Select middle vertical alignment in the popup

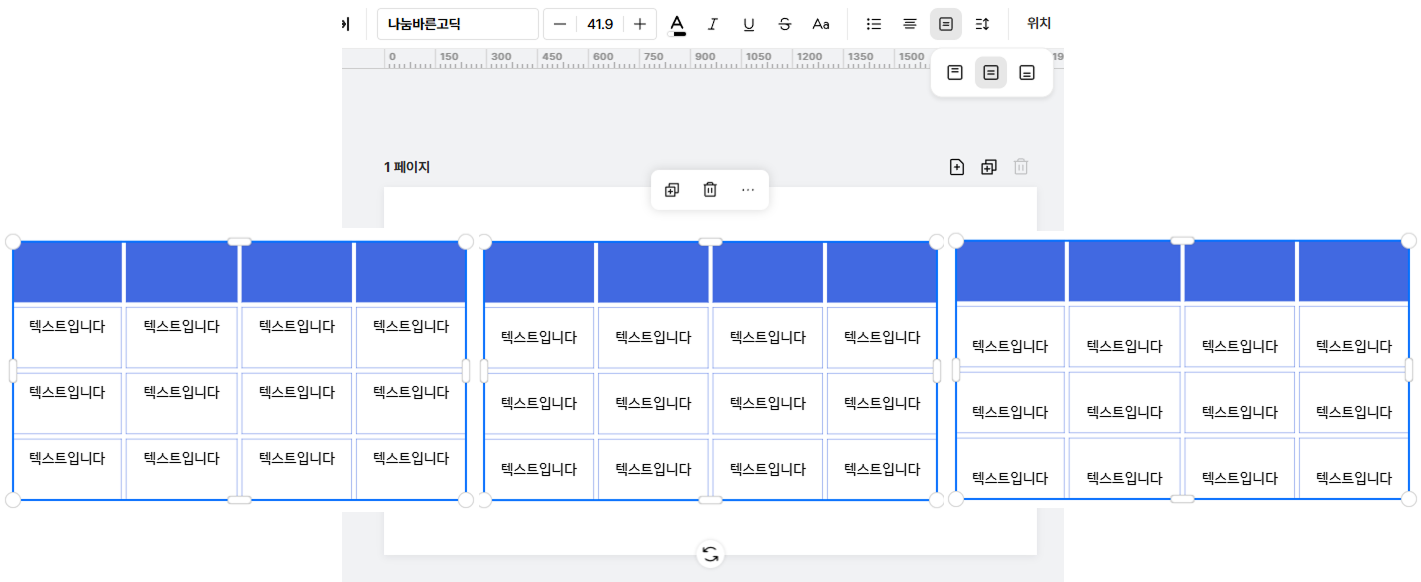tap(991, 73)
